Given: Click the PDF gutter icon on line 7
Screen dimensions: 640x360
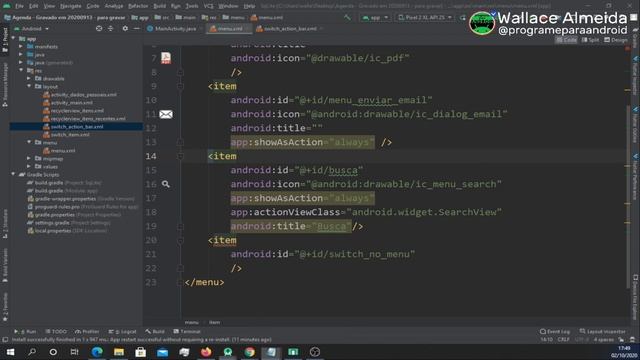Looking at the screenshot, I should point(166,58).
